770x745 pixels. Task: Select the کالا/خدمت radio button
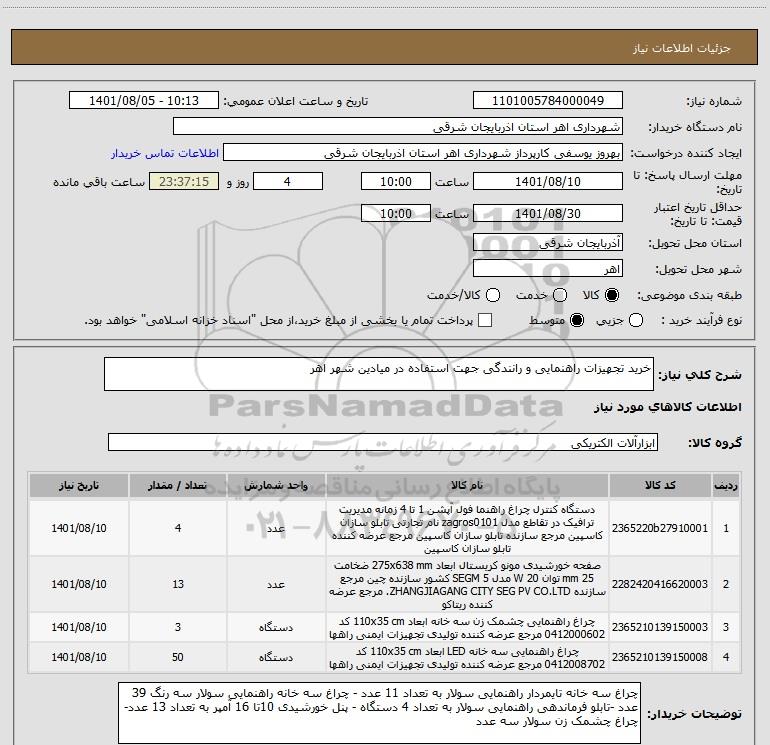coord(493,295)
